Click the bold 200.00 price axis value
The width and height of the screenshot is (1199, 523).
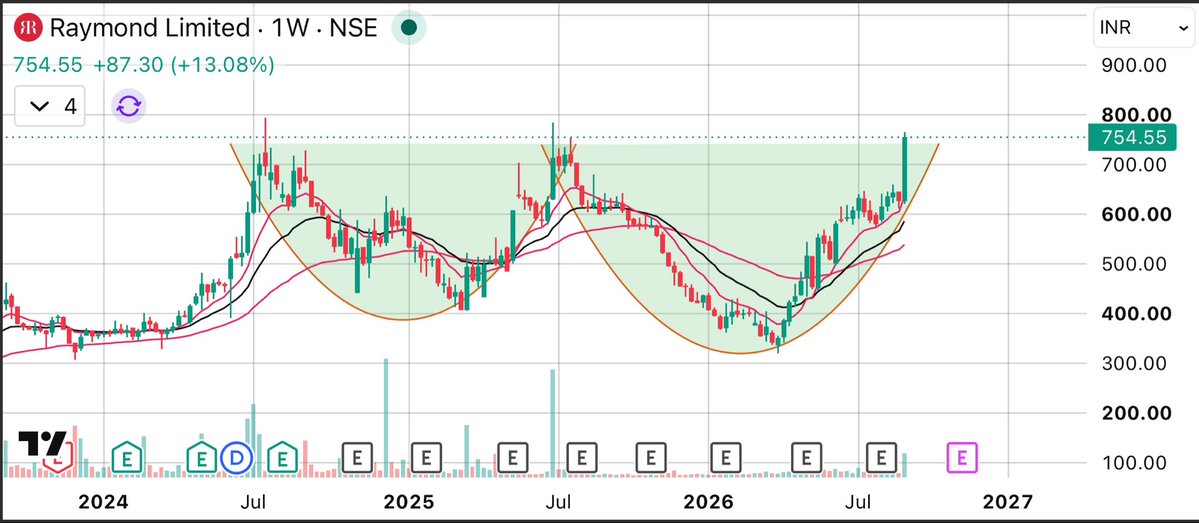[x=1134, y=413]
